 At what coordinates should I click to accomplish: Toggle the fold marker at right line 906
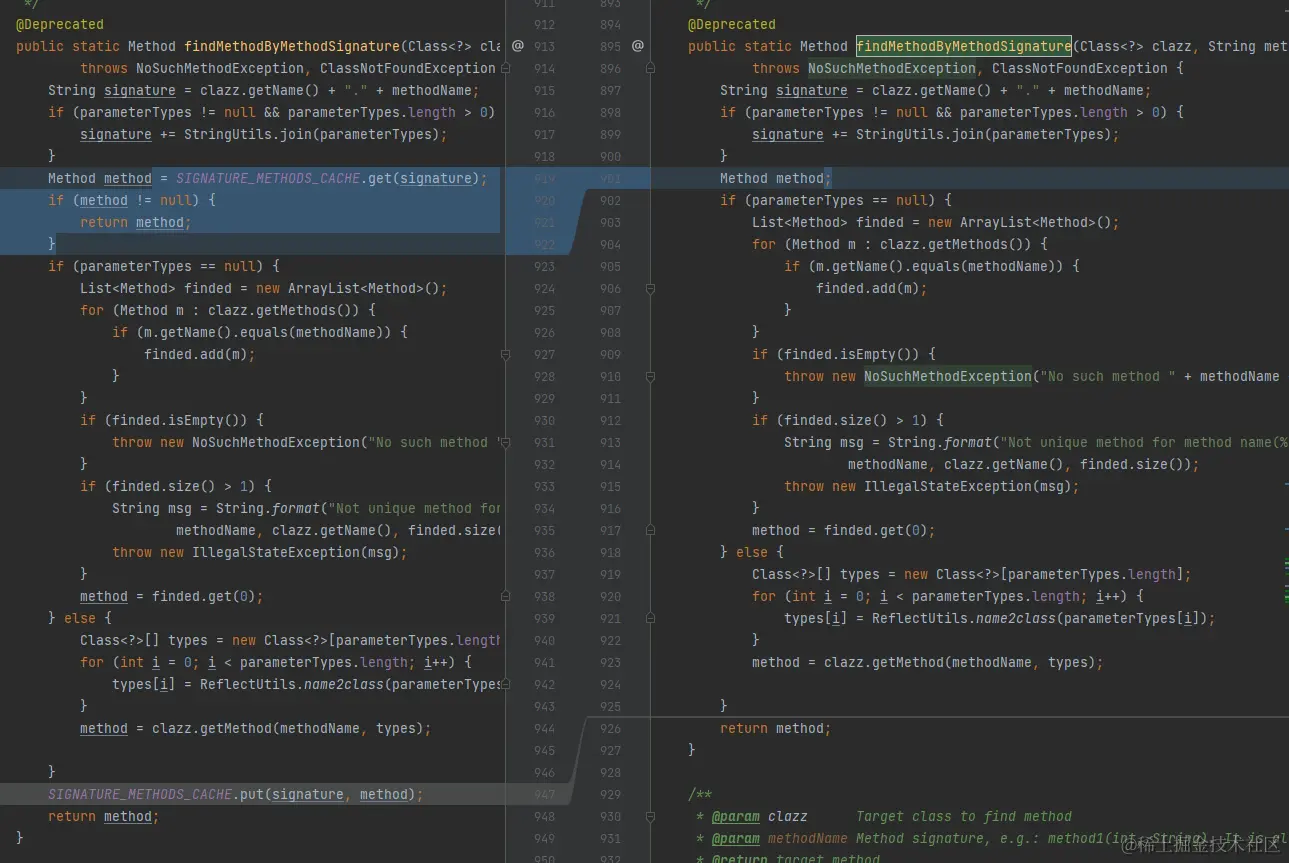coord(650,288)
